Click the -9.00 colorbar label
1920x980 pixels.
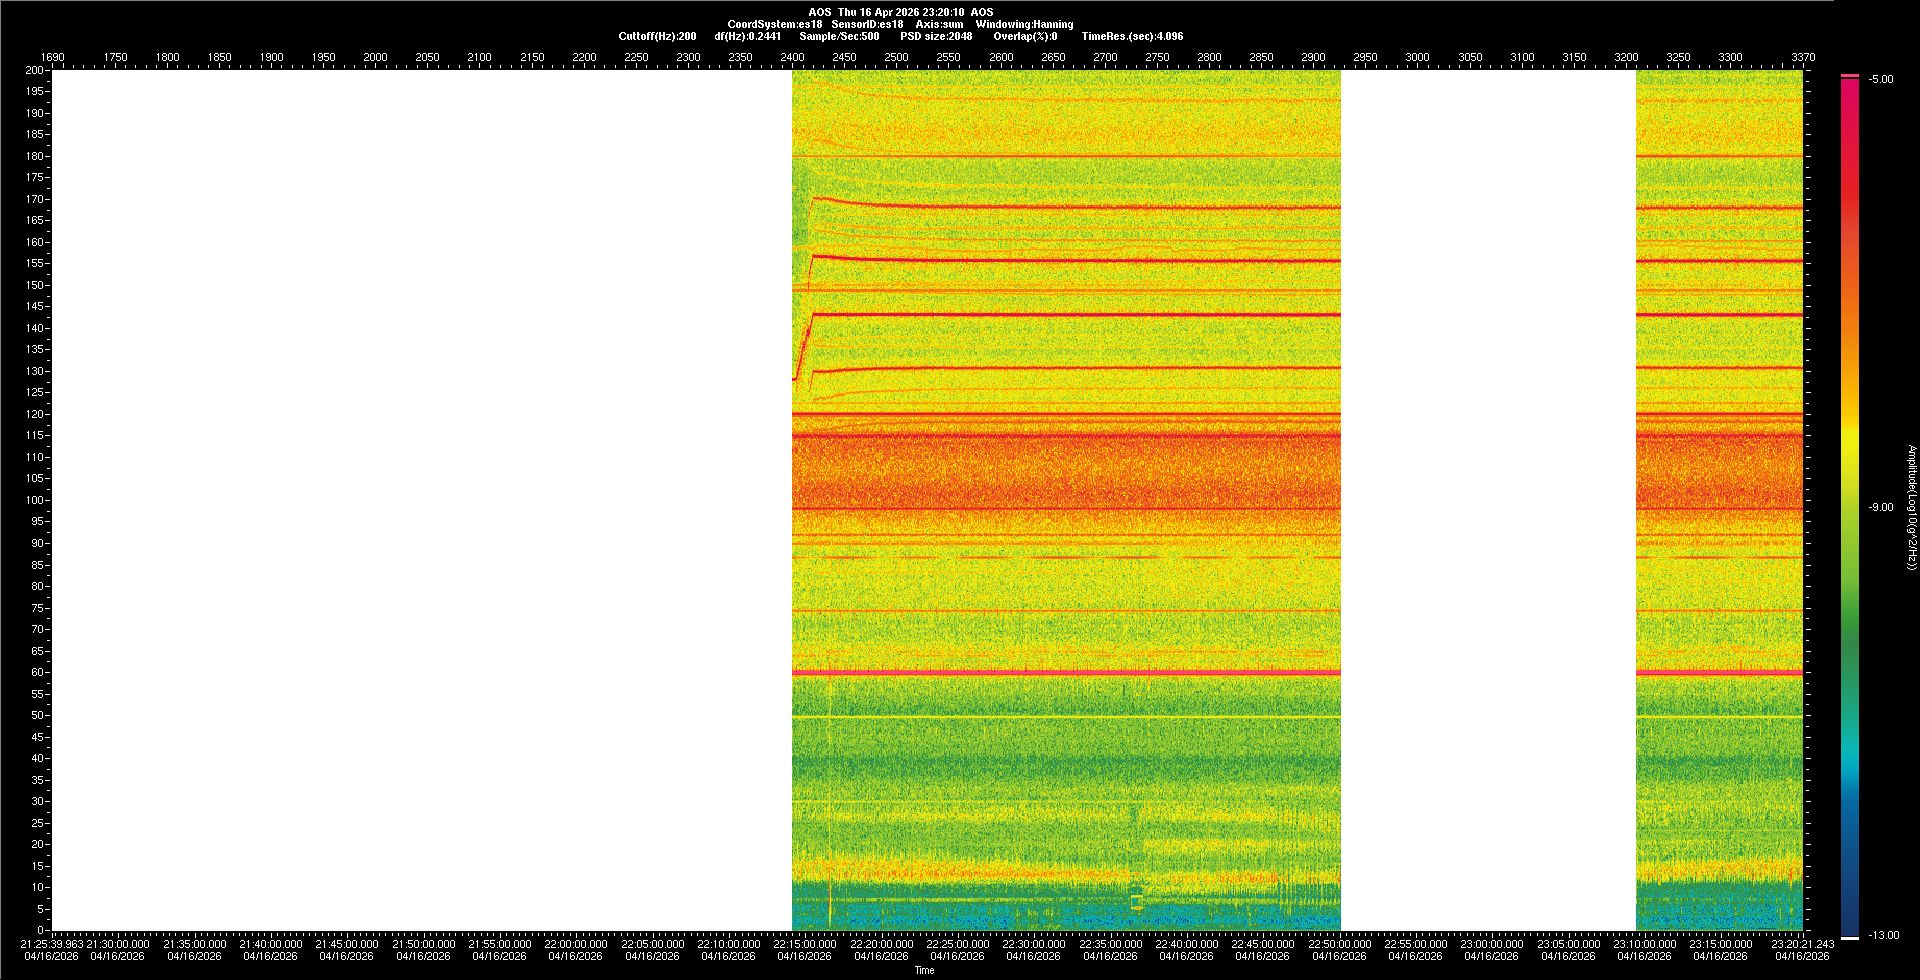(x=1880, y=508)
